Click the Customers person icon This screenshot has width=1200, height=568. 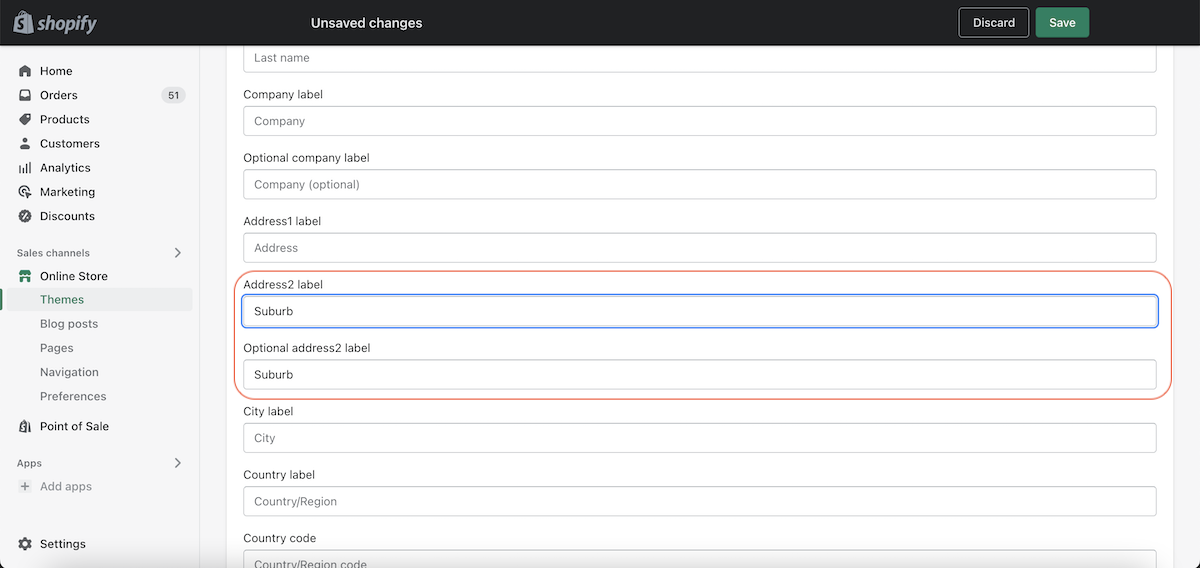click(25, 143)
